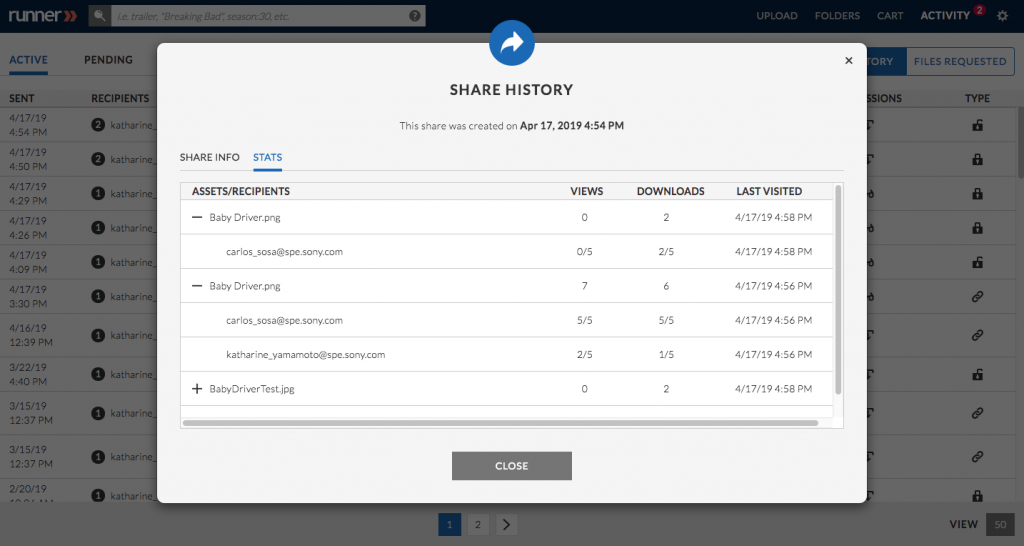Click the lock icon in the 4/17/19 4:50 PM row

977,159
